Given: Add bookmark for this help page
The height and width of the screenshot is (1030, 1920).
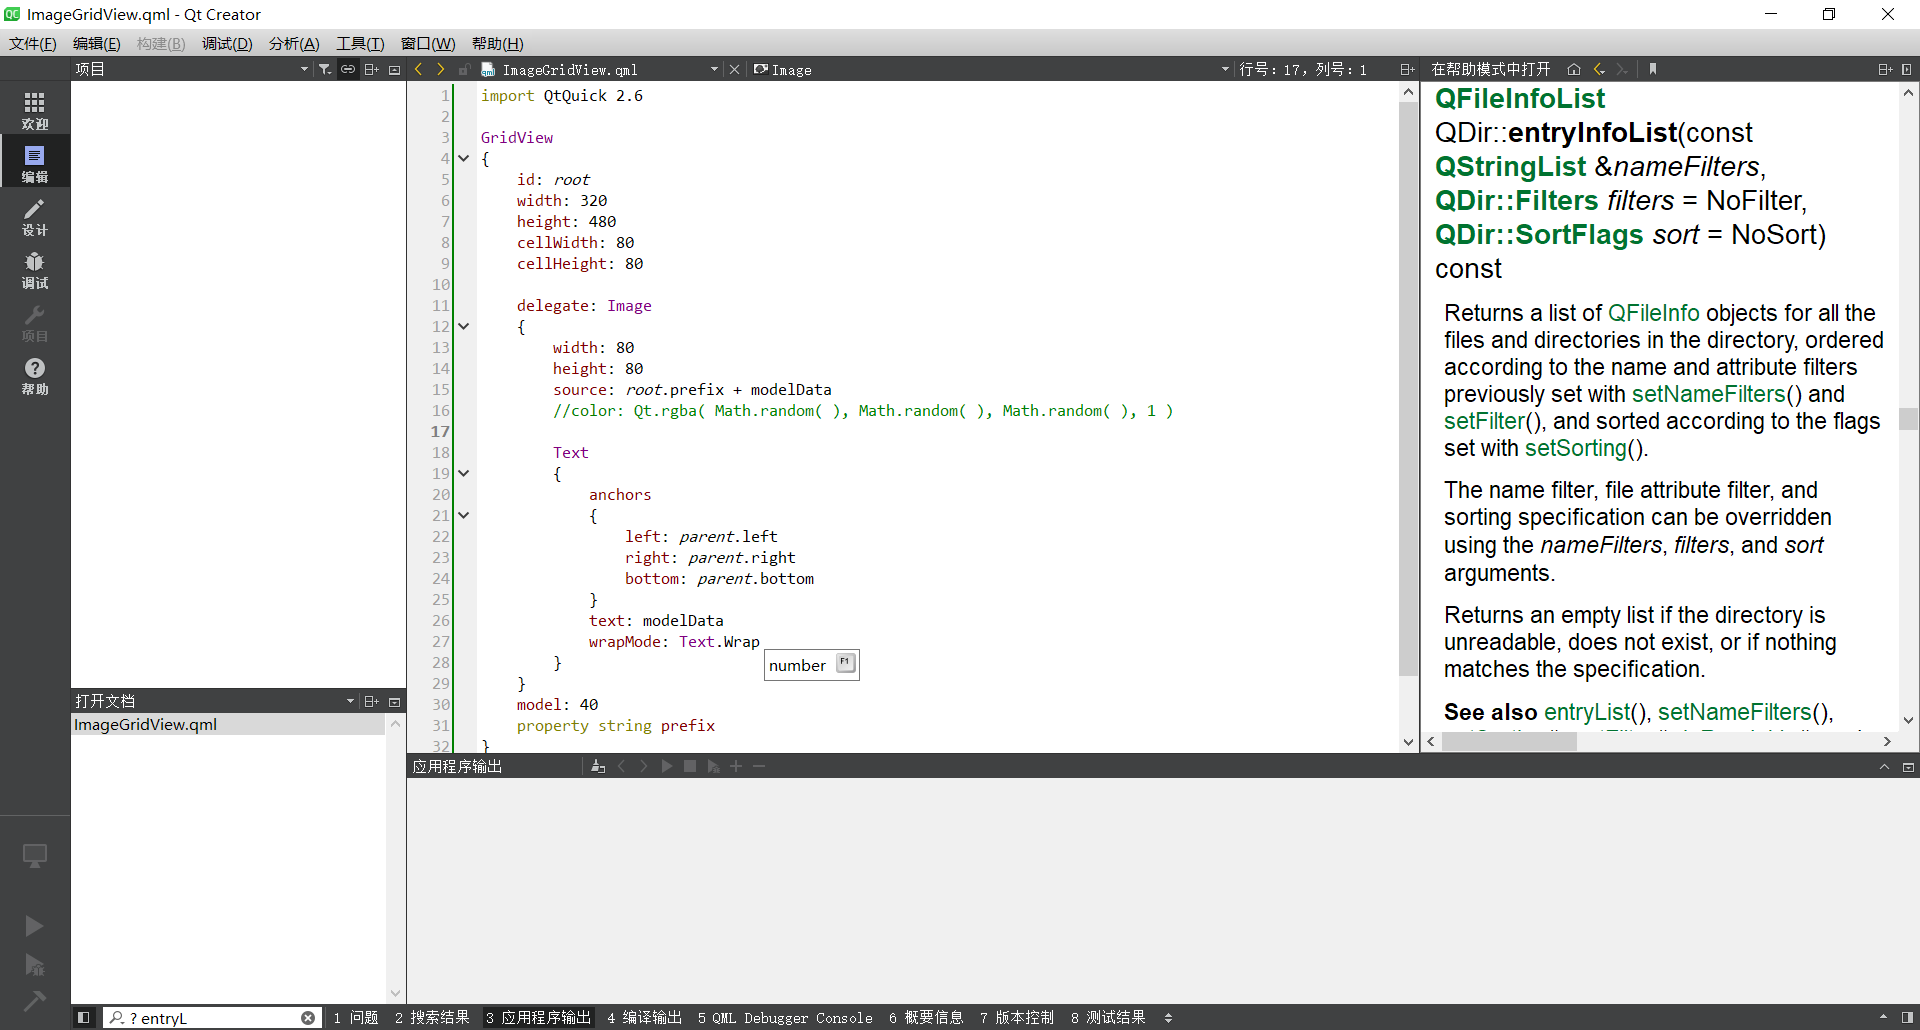Looking at the screenshot, I should [1653, 69].
